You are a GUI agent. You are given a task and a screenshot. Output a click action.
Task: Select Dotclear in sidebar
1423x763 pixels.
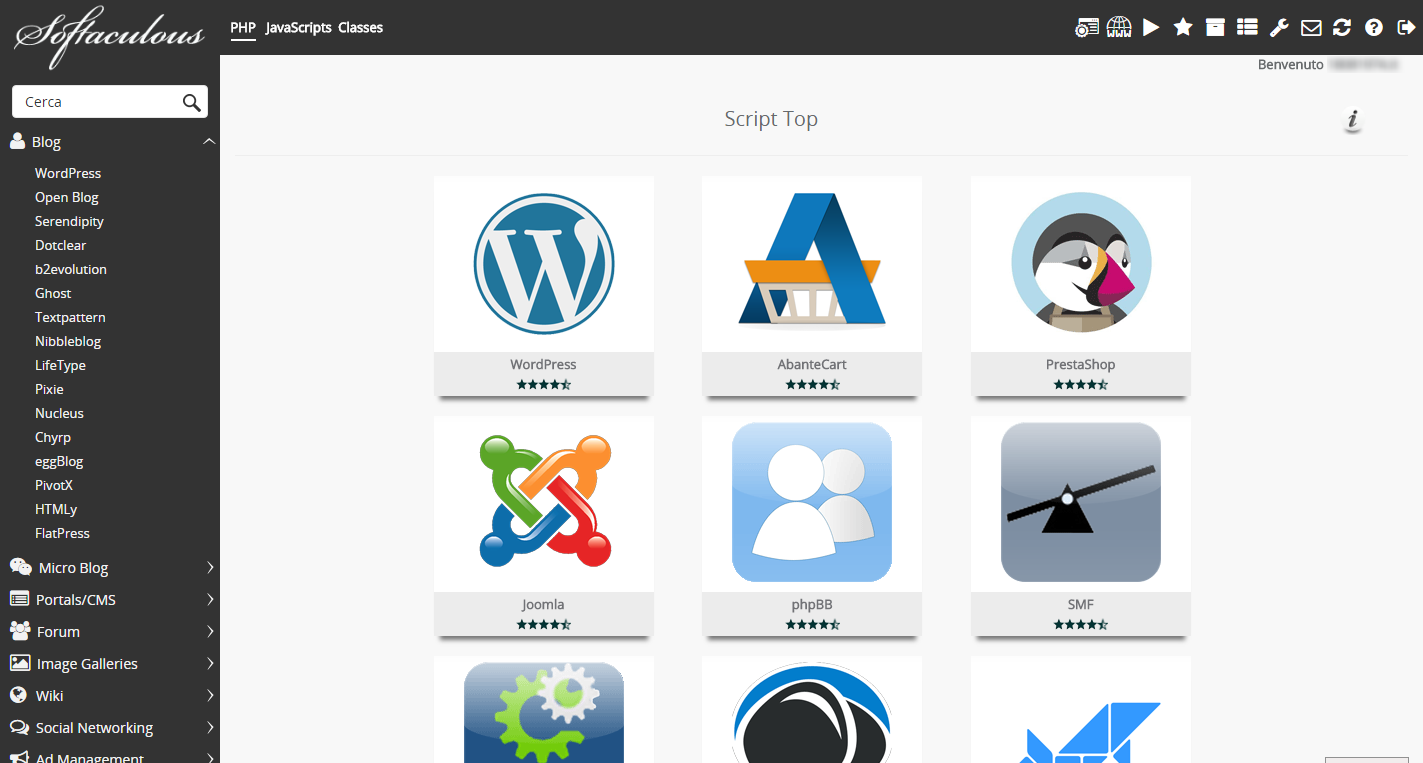(x=61, y=245)
